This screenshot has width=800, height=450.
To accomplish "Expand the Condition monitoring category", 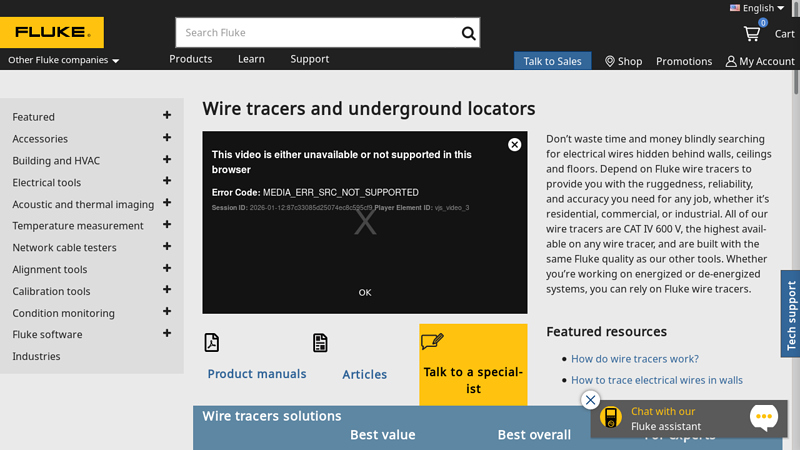I will point(167,311).
